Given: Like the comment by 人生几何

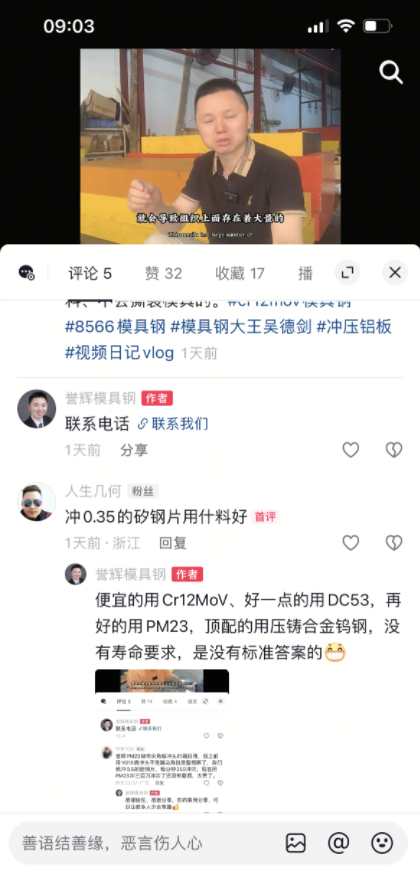Looking at the screenshot, I should pos(351,543).
